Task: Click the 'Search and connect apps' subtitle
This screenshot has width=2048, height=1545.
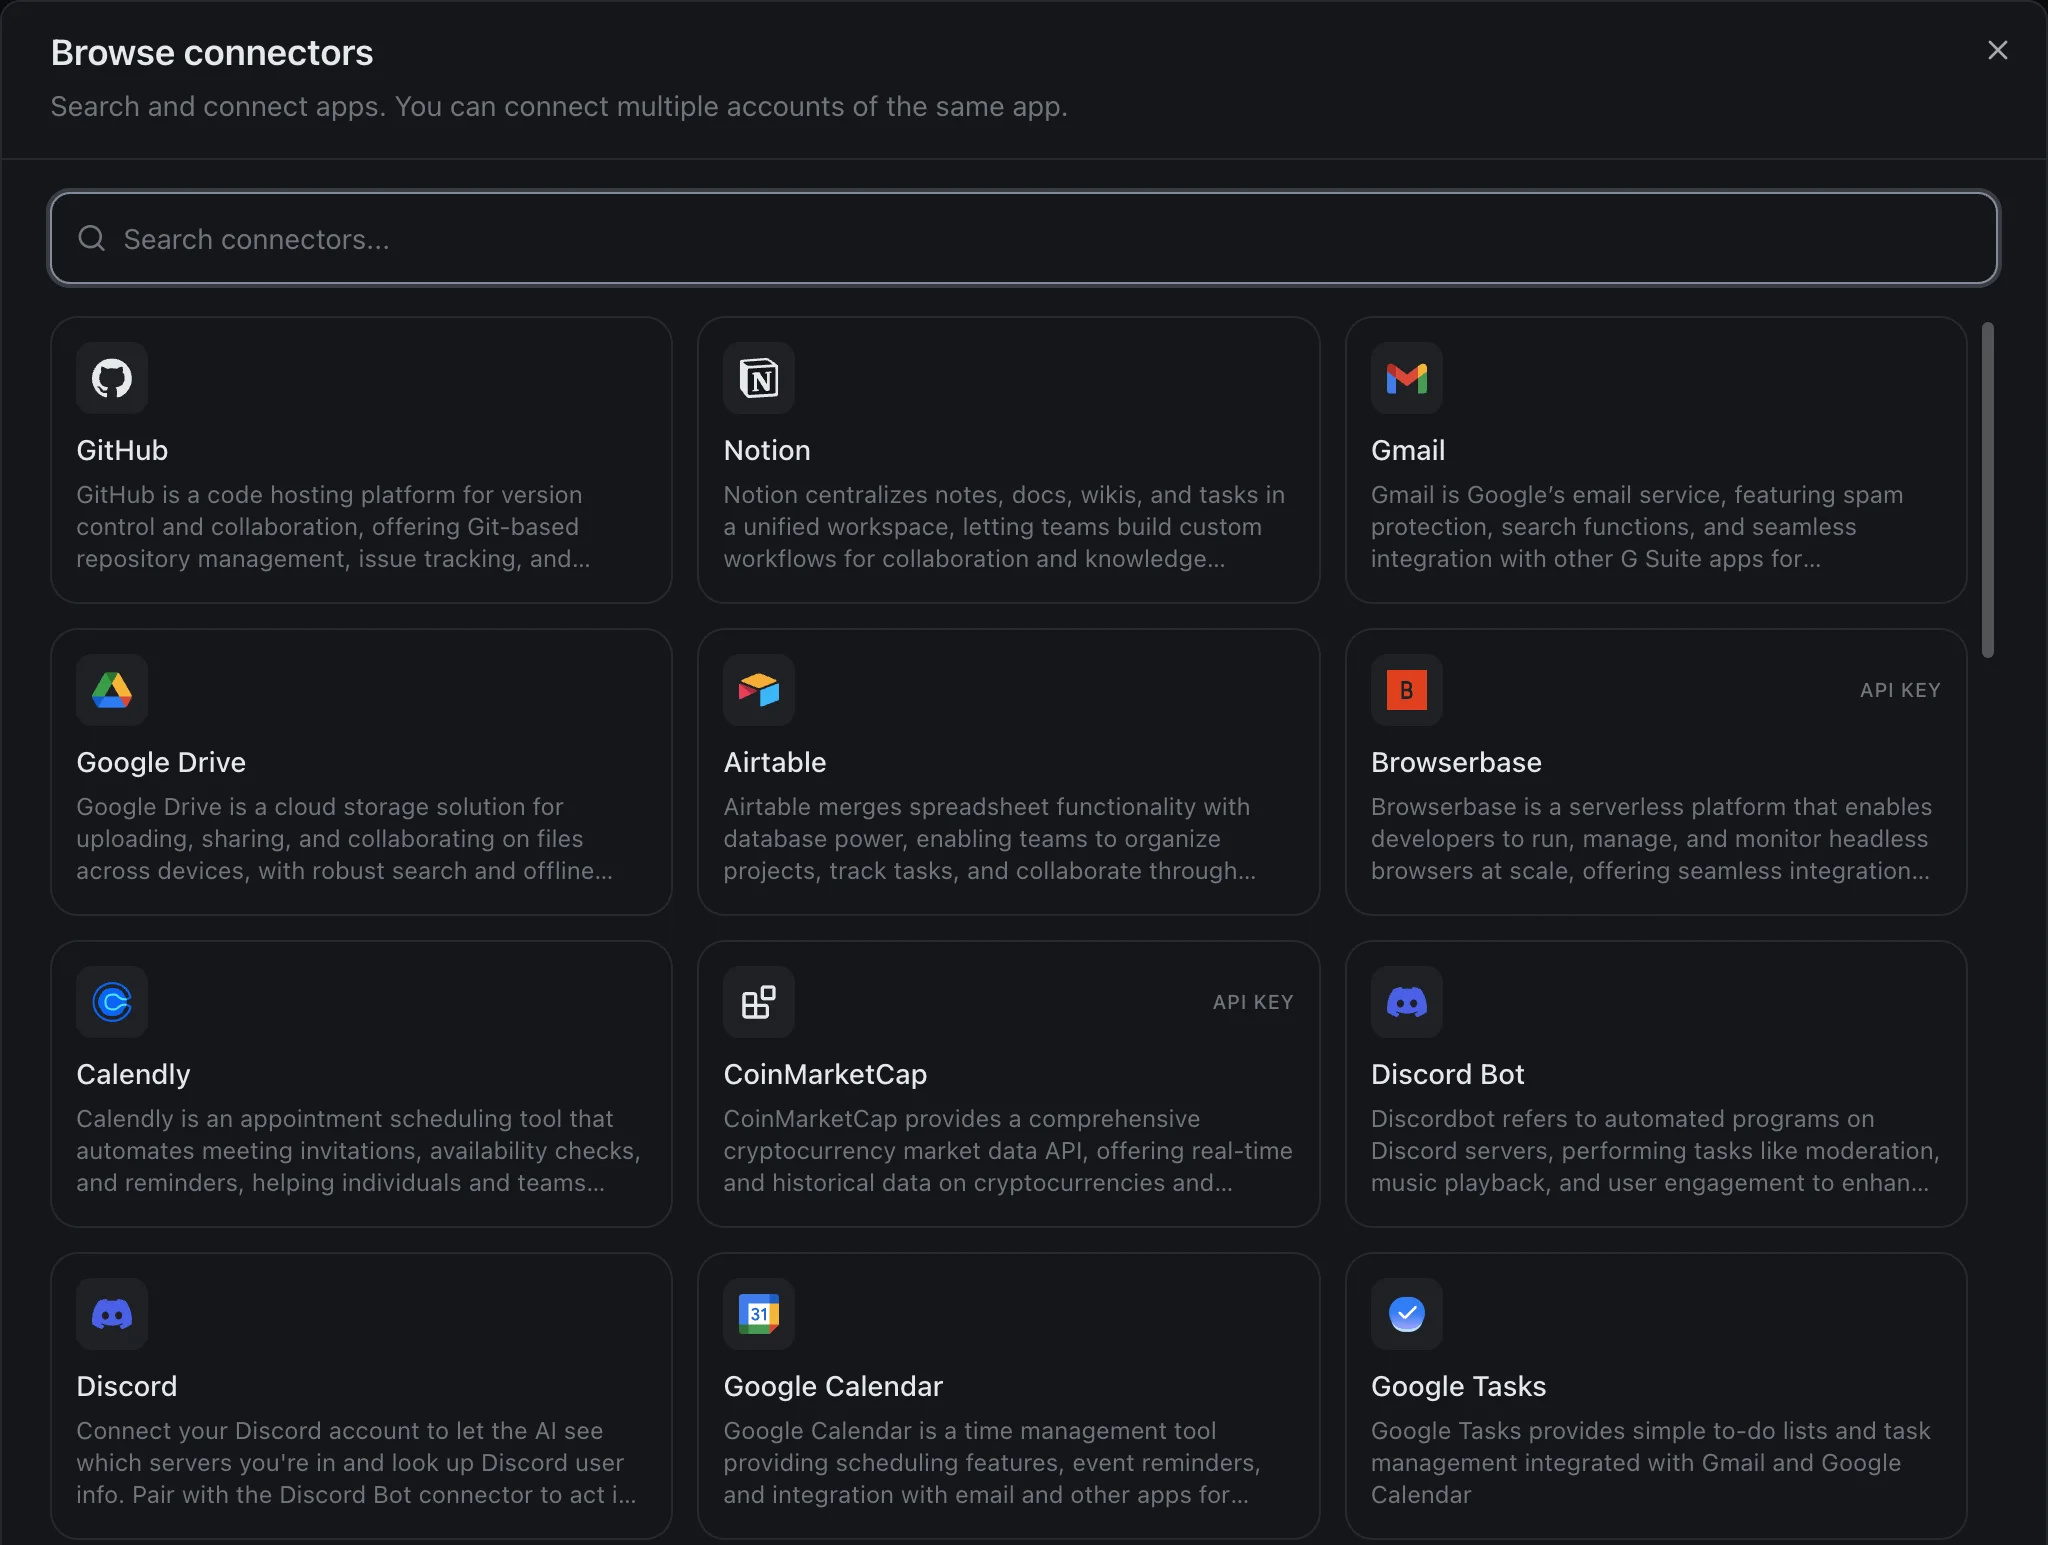Action: pyautogui.click(x=559, y=106)
